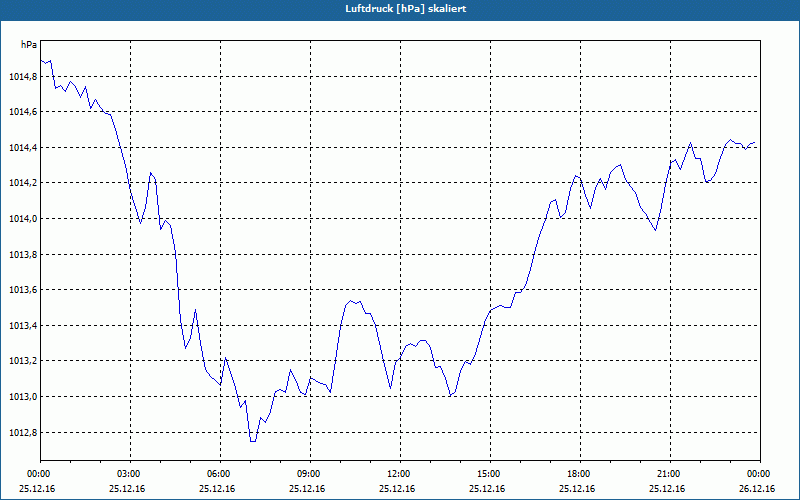Click the 25.12.16 date under 12:00
The width and height of the screenshot is (800, 500).
click(397, 488)
